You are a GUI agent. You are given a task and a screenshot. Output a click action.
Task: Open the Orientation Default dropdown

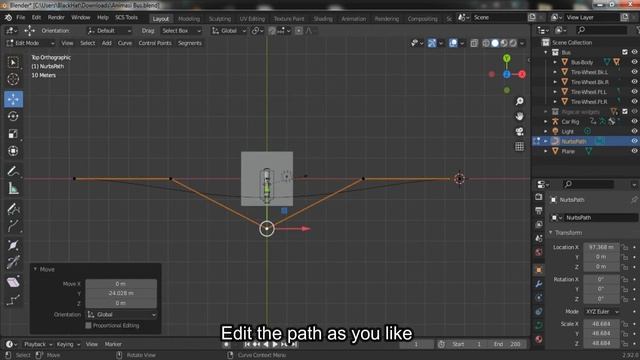[x=109, y=31]
